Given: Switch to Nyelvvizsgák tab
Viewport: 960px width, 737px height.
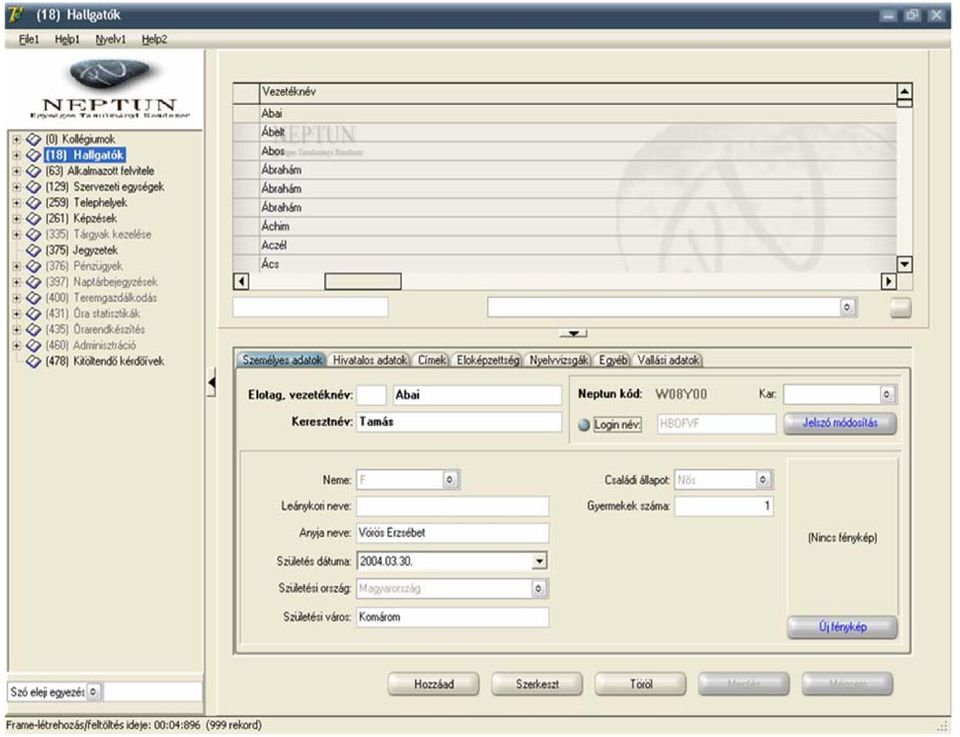Looking at the screenshot, I should [559, 361].
